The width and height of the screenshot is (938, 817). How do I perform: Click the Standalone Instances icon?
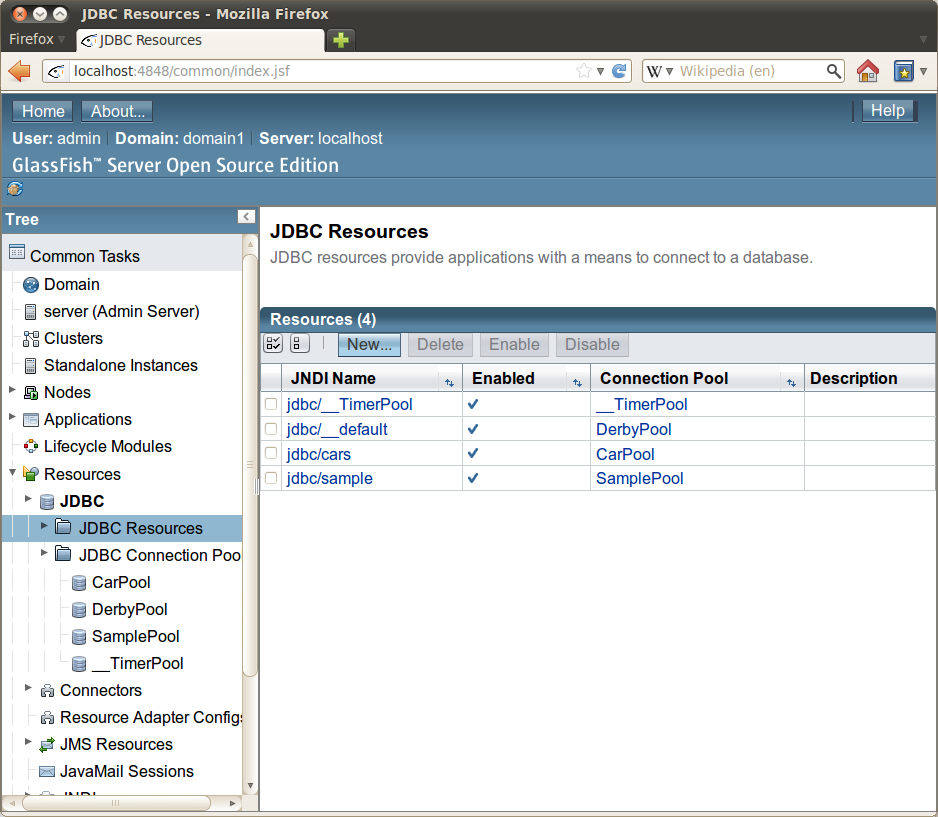[x=30, y=365]
